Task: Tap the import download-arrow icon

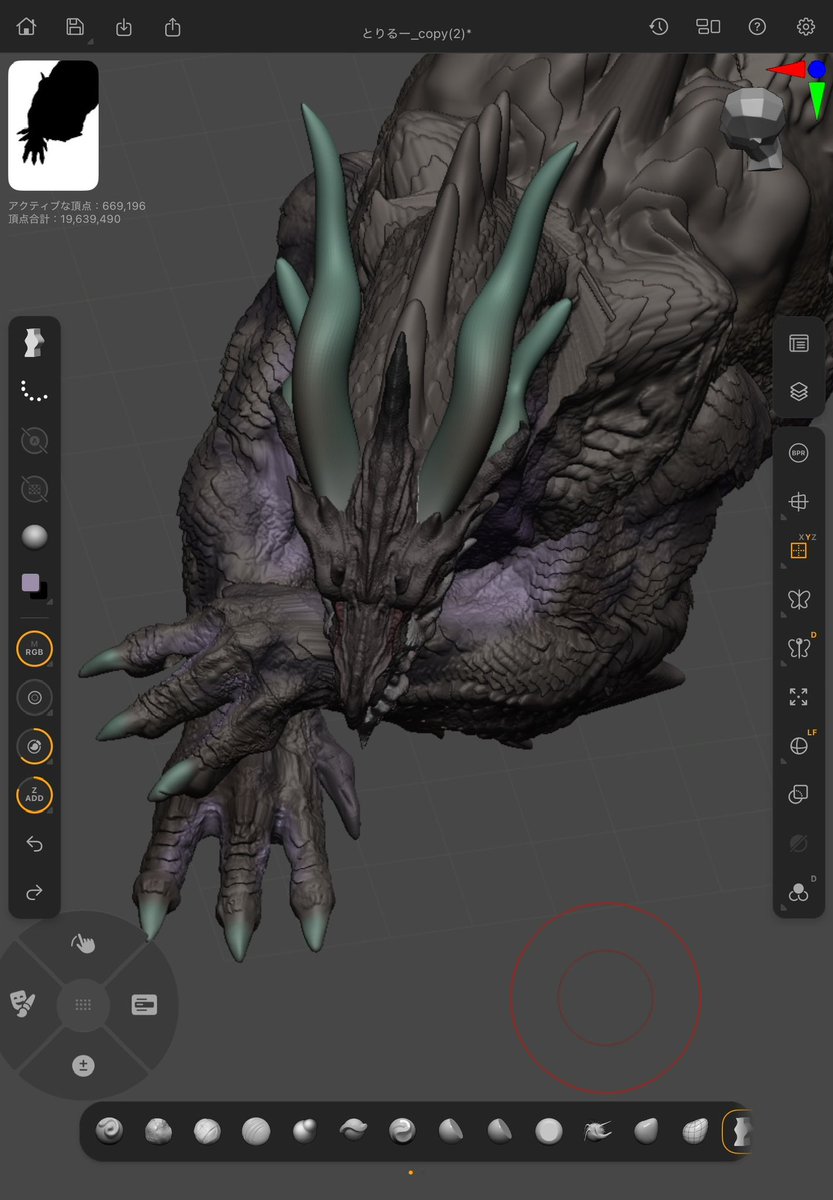Action: tap(124, 27)
